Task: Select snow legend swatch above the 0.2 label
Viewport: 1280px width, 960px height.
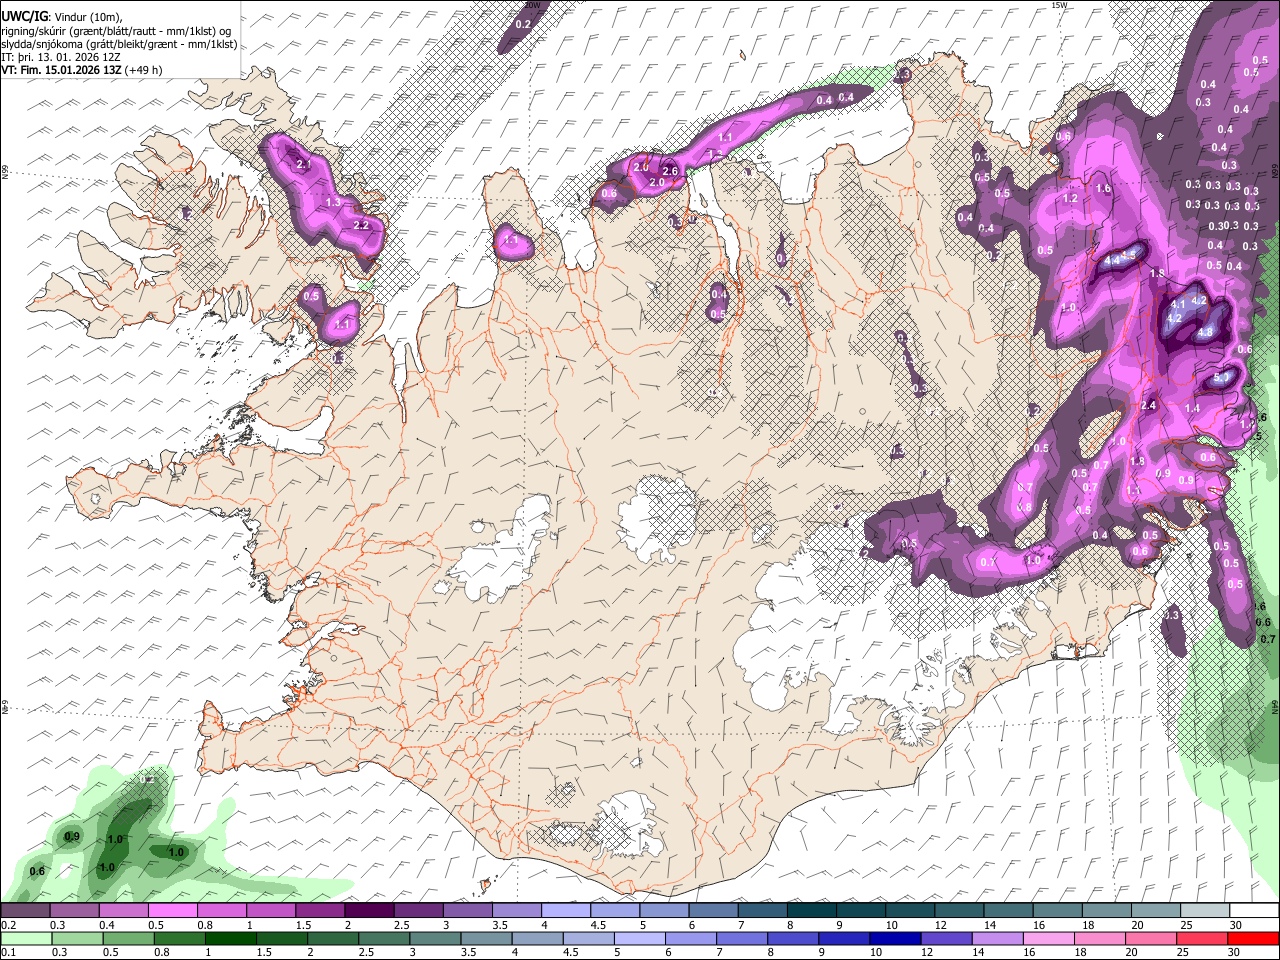Action: click(x=25, y=911)
